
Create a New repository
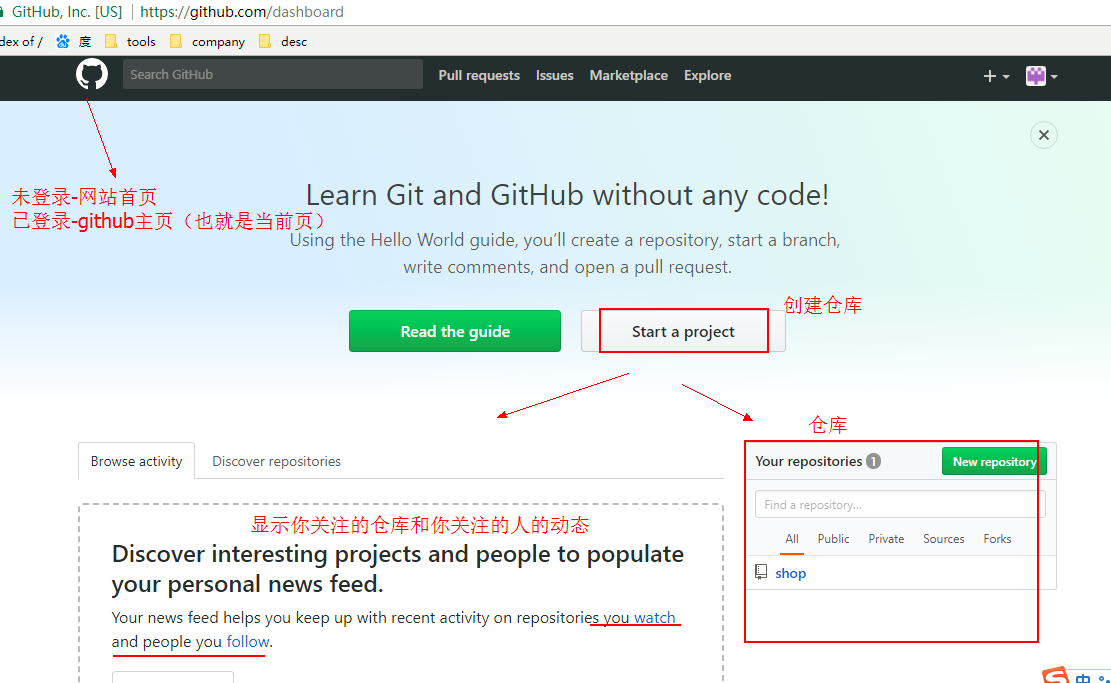(993, 461)
